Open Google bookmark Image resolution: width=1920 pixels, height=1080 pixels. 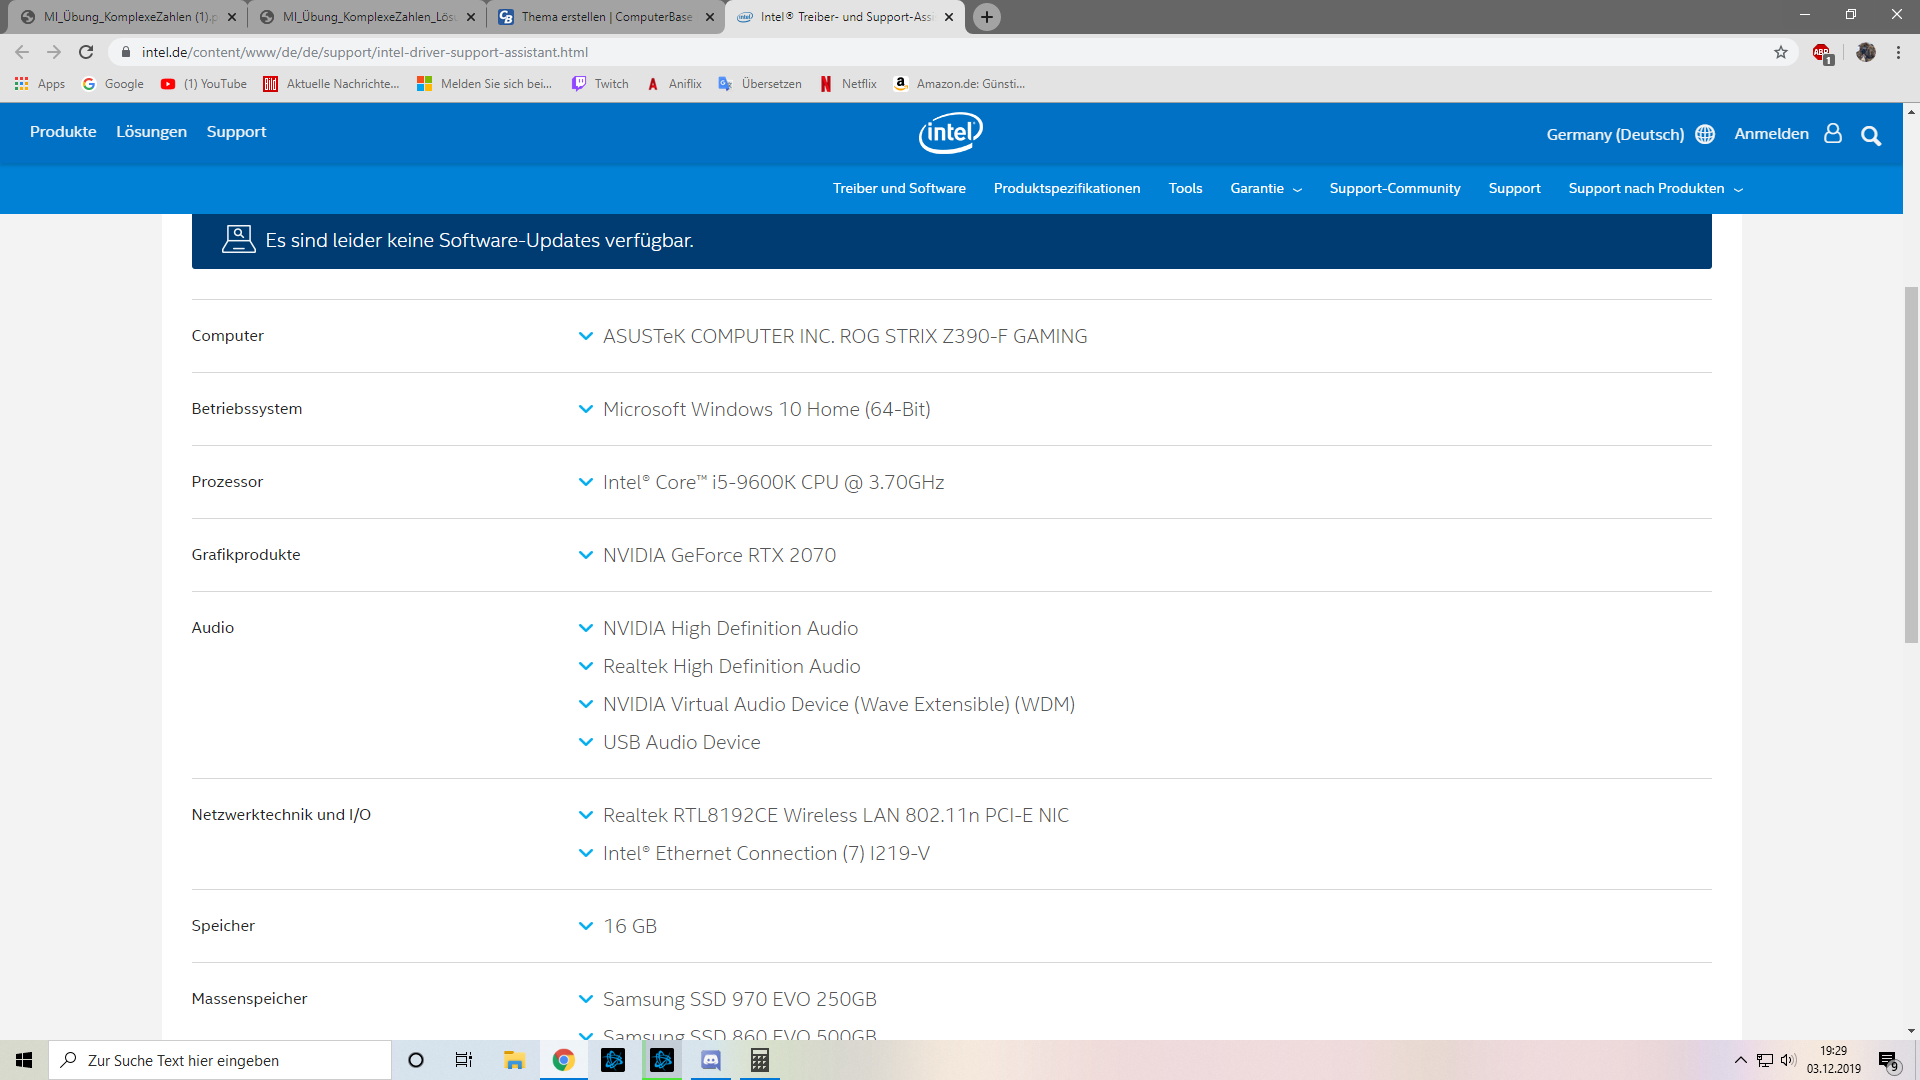click(113, 84)
